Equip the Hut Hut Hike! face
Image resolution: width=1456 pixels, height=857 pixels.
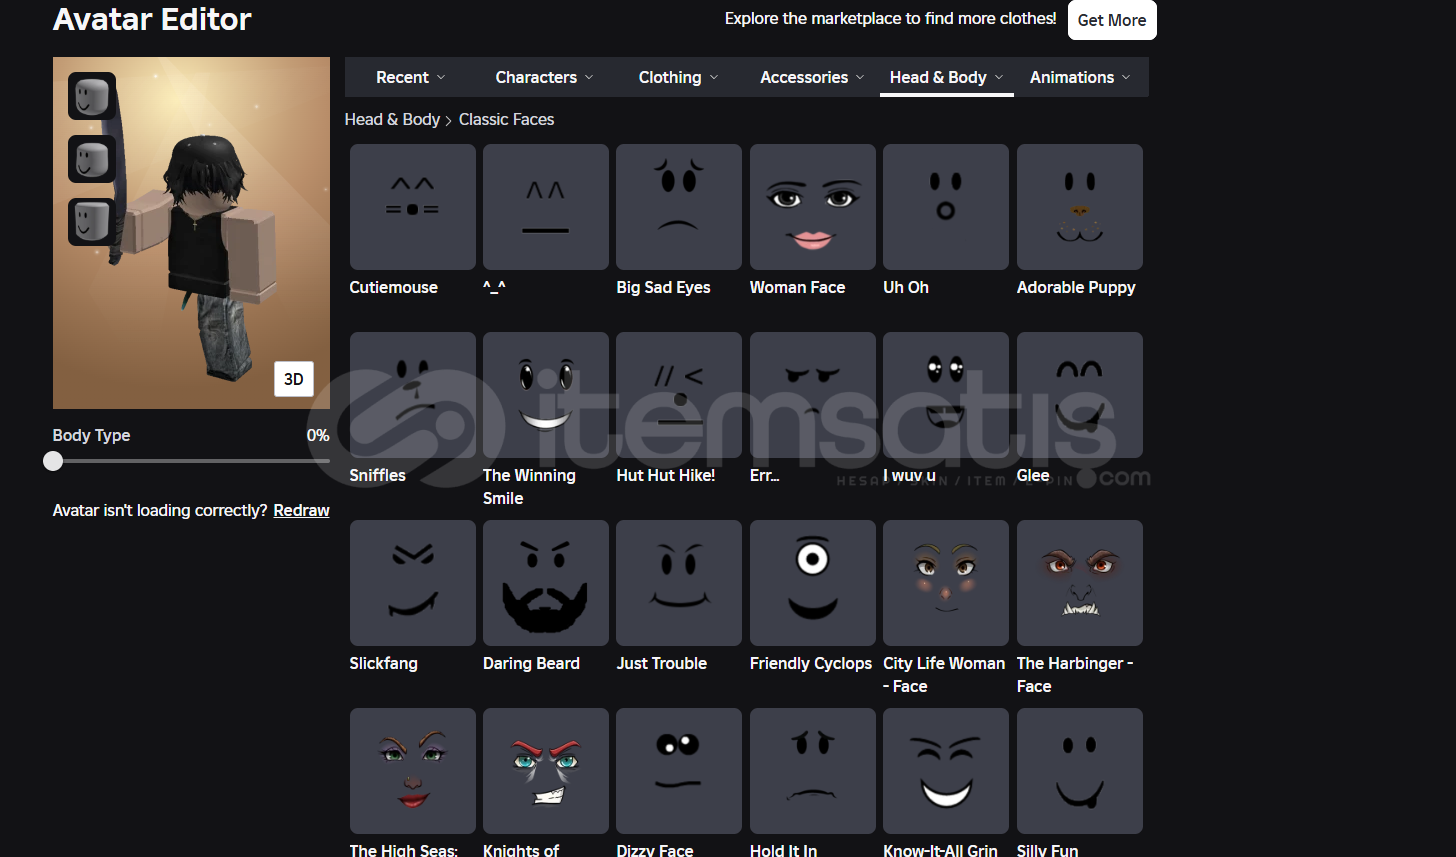click(679, 395)
